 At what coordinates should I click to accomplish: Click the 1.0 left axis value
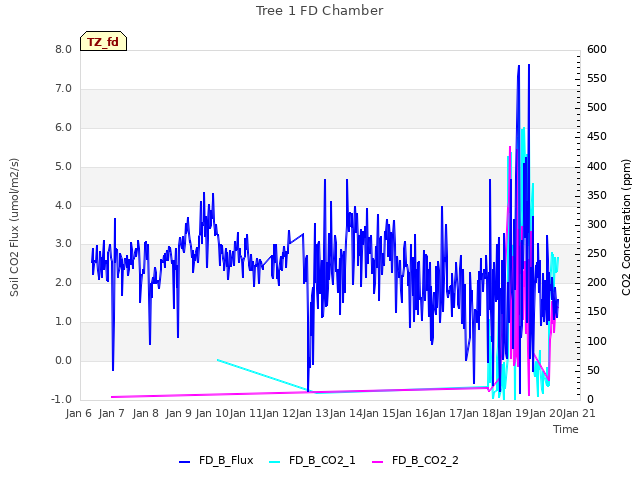pyautogui.click(x=63, y=322)
